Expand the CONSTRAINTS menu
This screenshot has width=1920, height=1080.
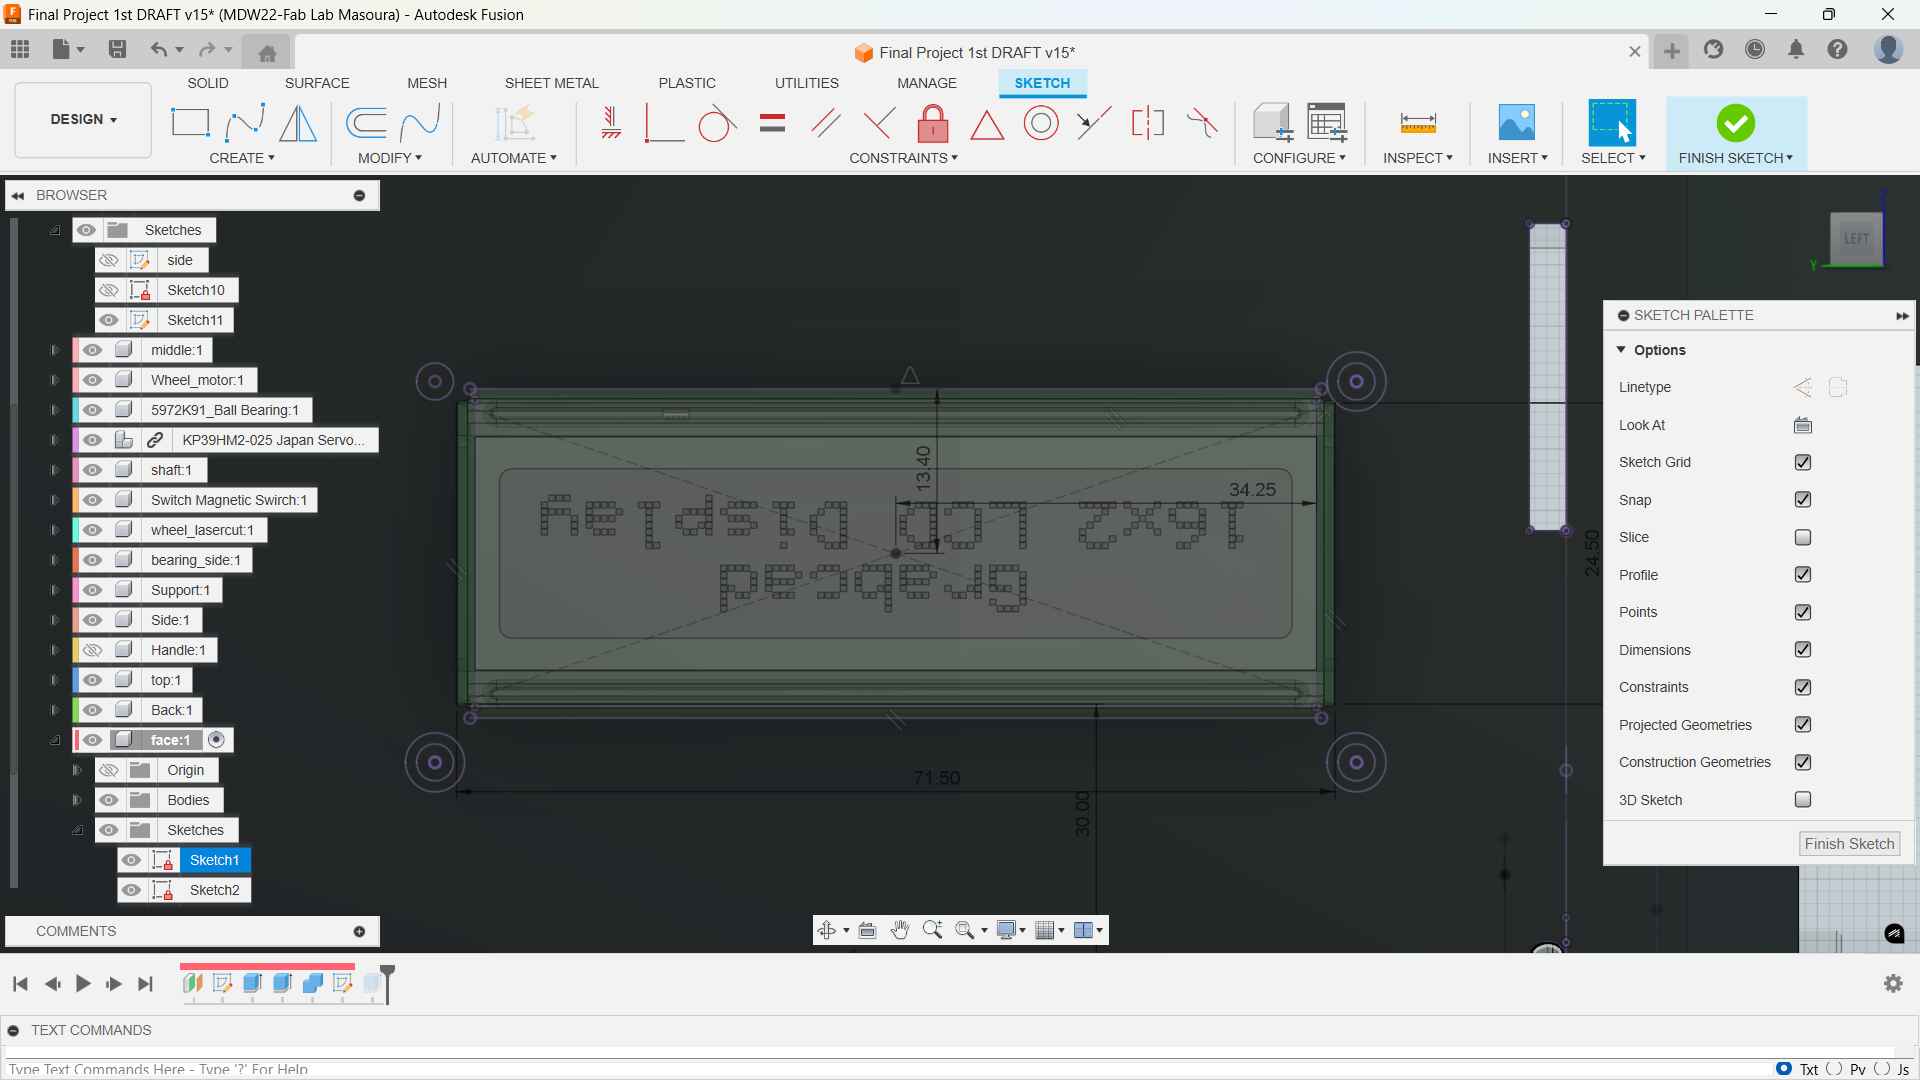pos(904,158)
